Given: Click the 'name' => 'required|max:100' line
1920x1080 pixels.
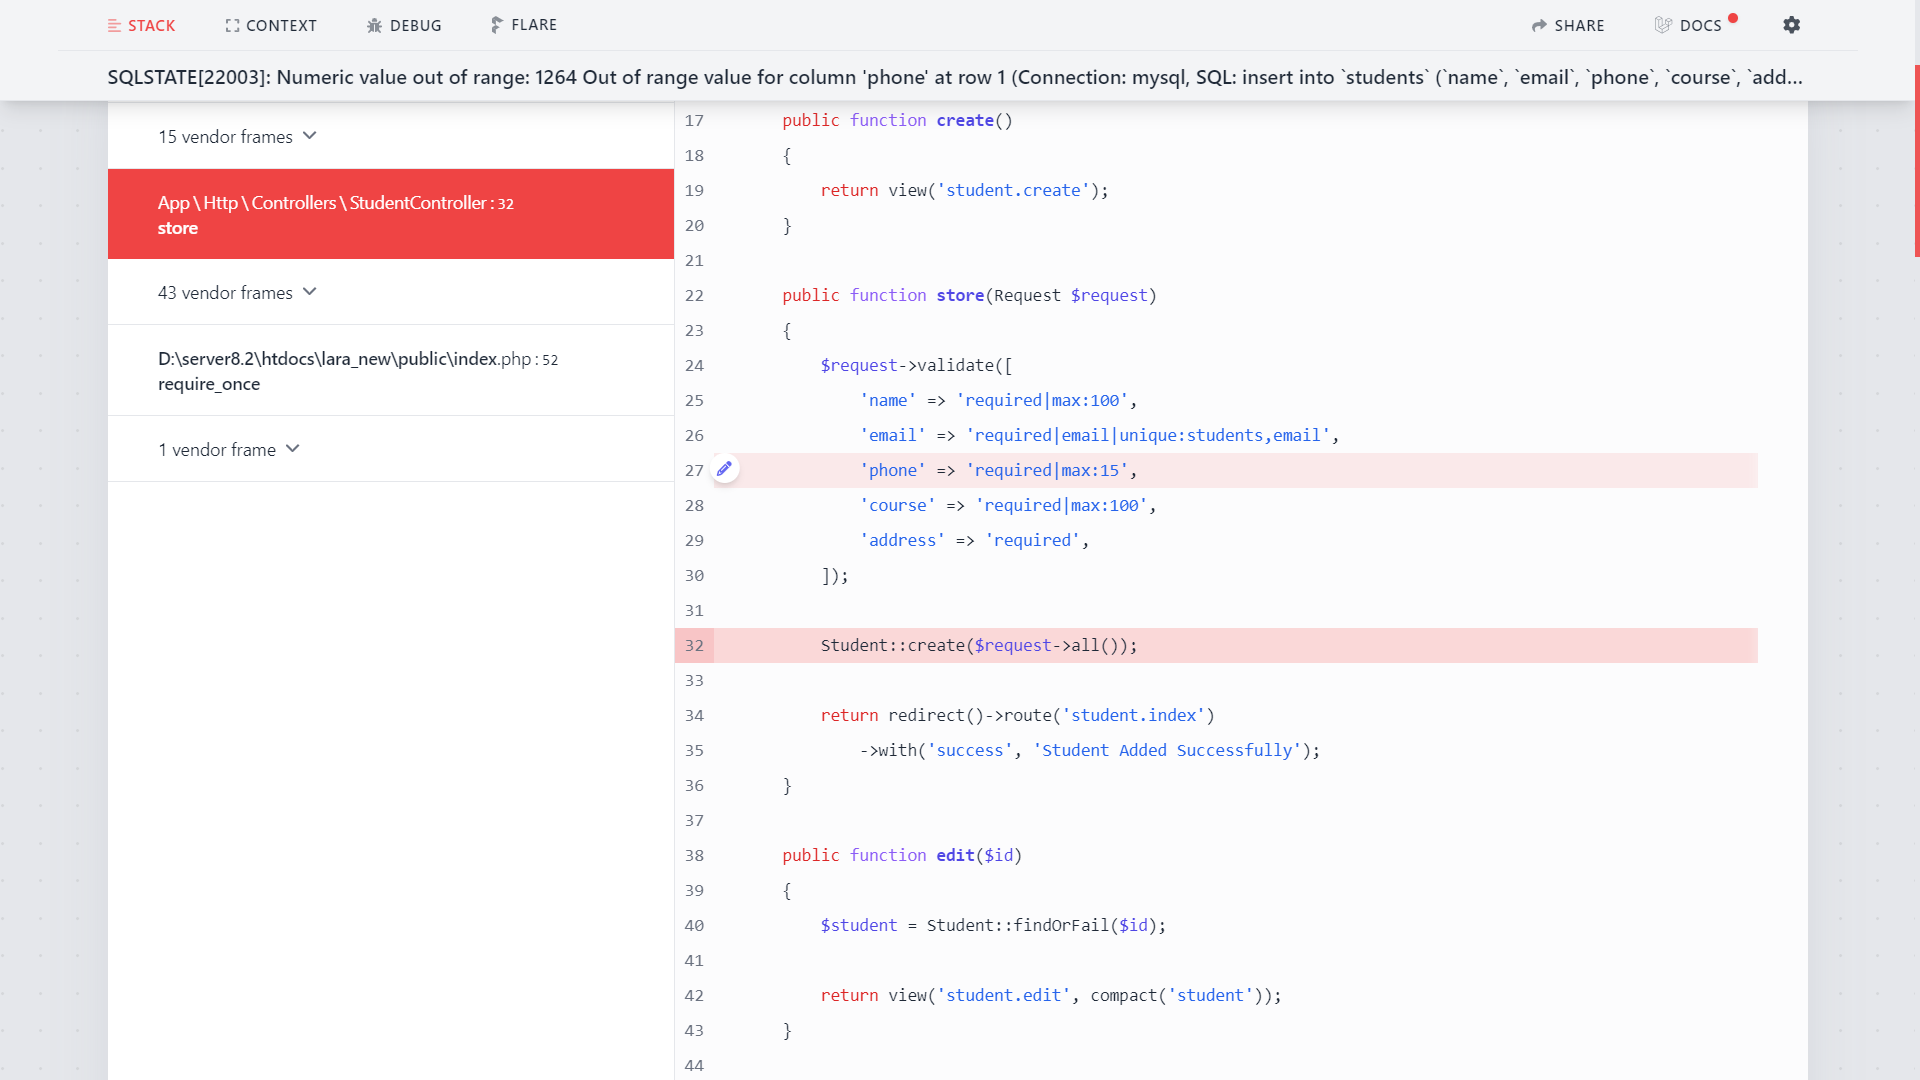Looking at the screenshot, I should 998,400.
